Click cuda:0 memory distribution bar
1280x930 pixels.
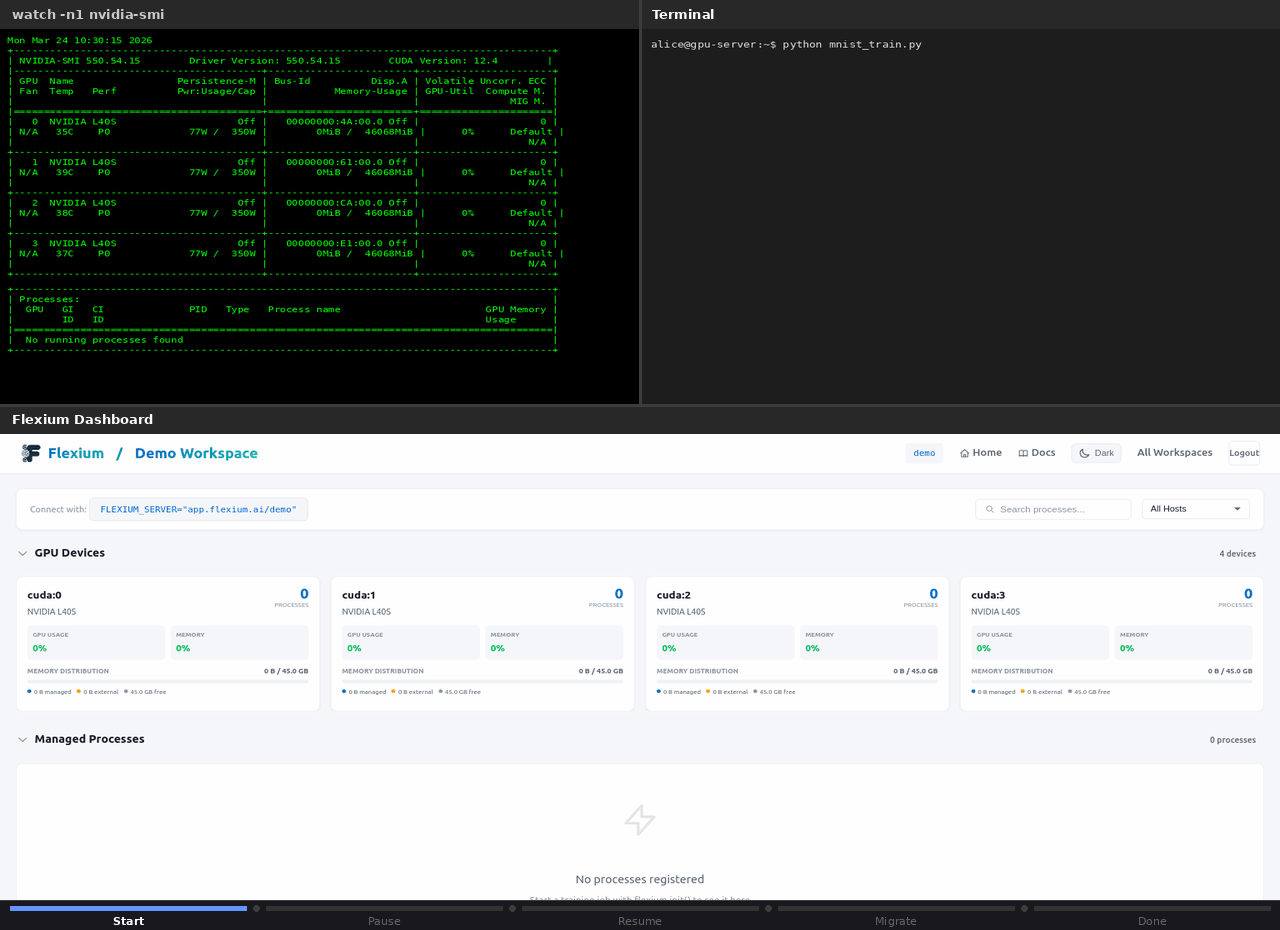point(168,681)
